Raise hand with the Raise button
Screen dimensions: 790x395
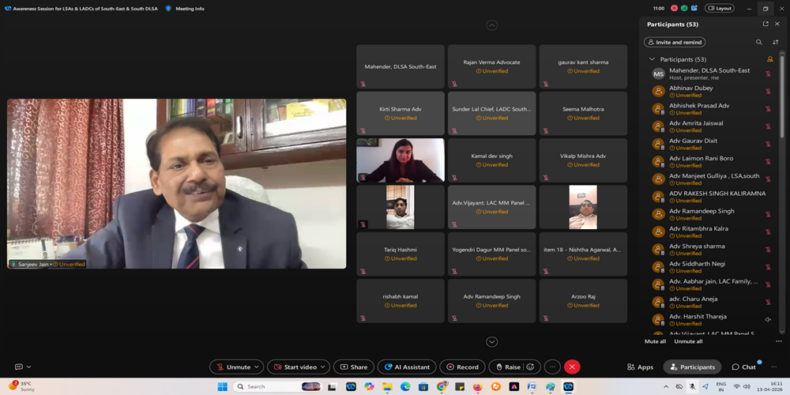tap(508, 367)
